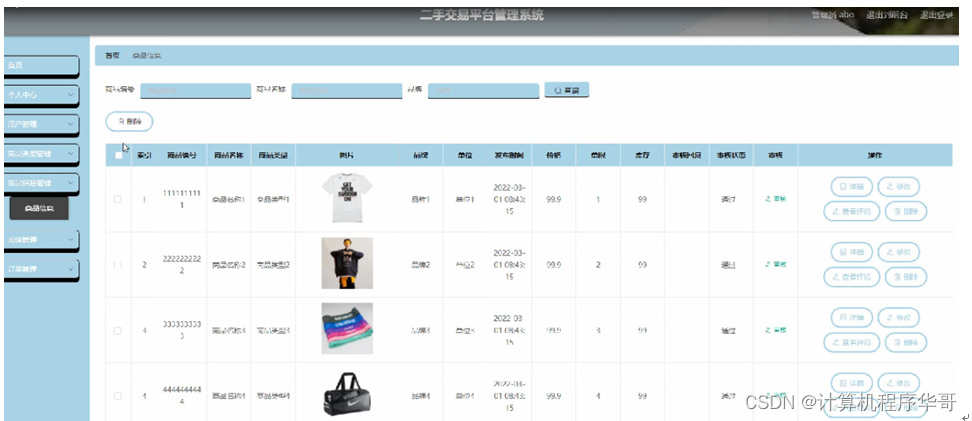Tick the select-all checkbox in table header
Viewport: 972px width, 421px height.
(118, 155)
